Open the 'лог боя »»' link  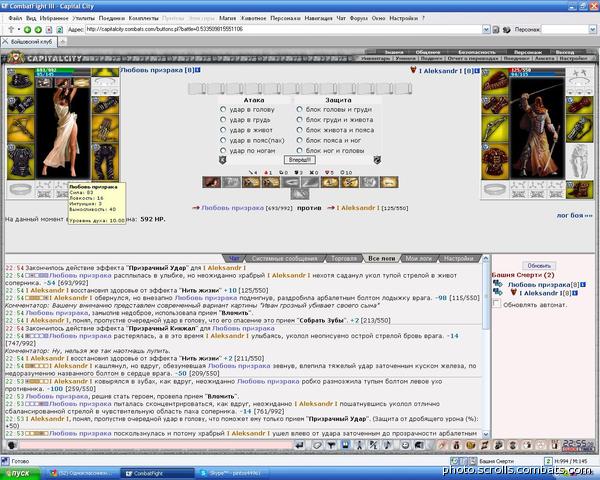574,216
